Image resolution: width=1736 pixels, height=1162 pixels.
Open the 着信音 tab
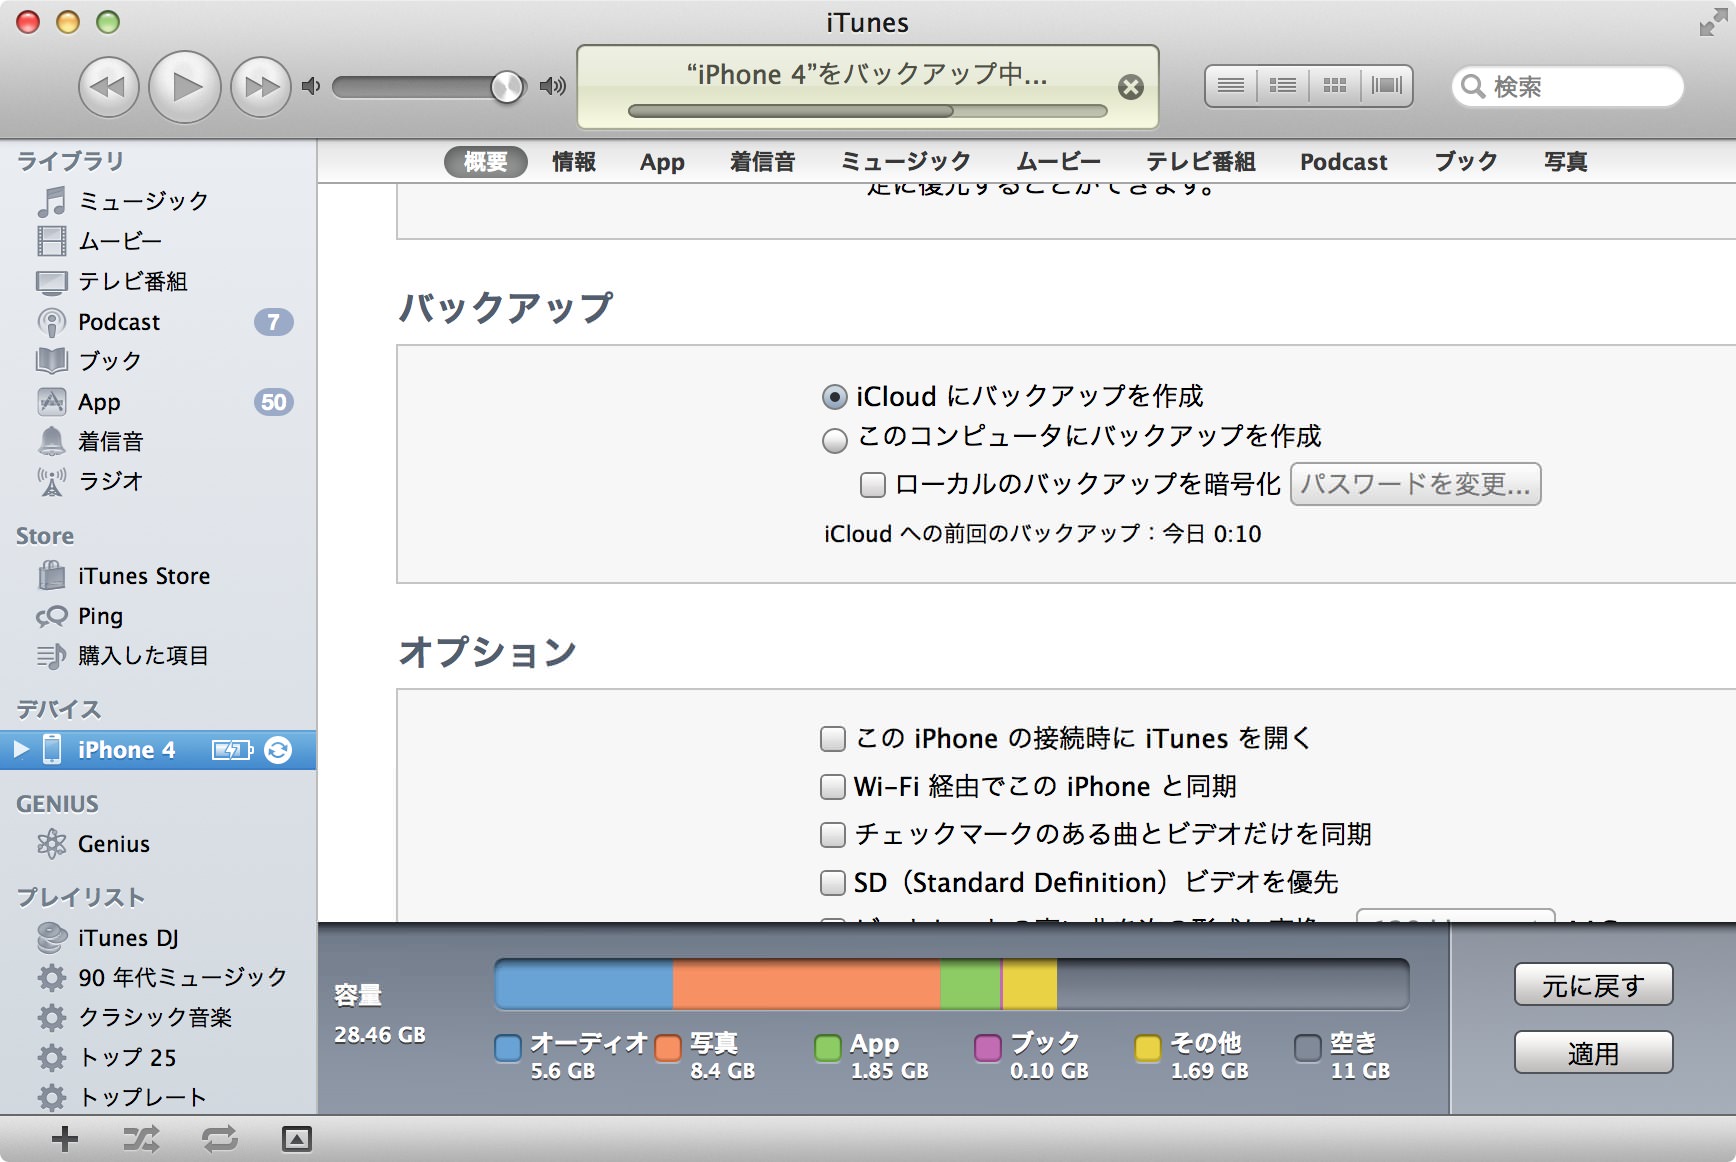[x=762, y=162]
